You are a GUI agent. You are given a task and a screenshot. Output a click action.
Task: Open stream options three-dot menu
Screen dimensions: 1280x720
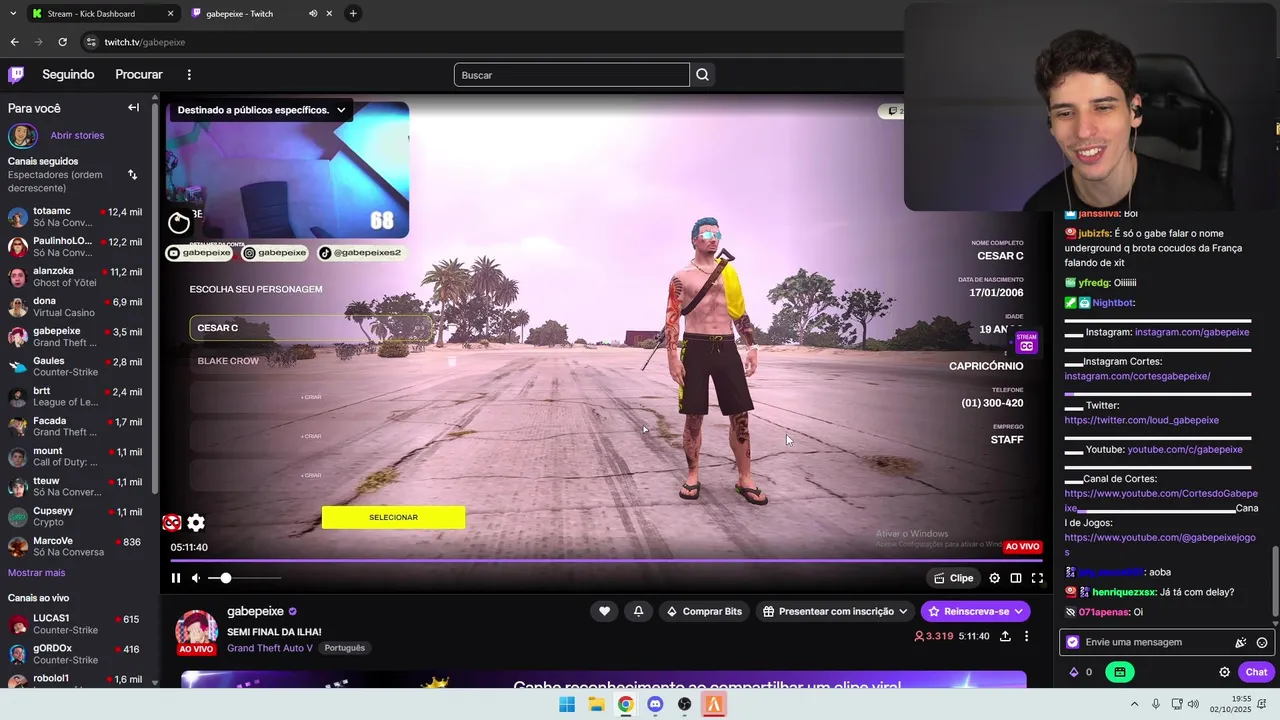pos(1026,636)
